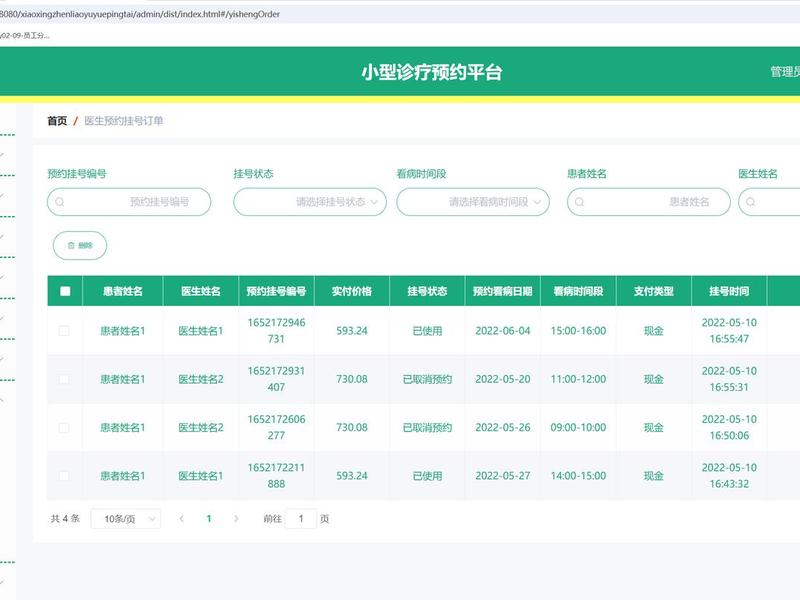Click the 看病时间段 column header
Viewport: 800px width, 600px height.
(x=578, y=291)
